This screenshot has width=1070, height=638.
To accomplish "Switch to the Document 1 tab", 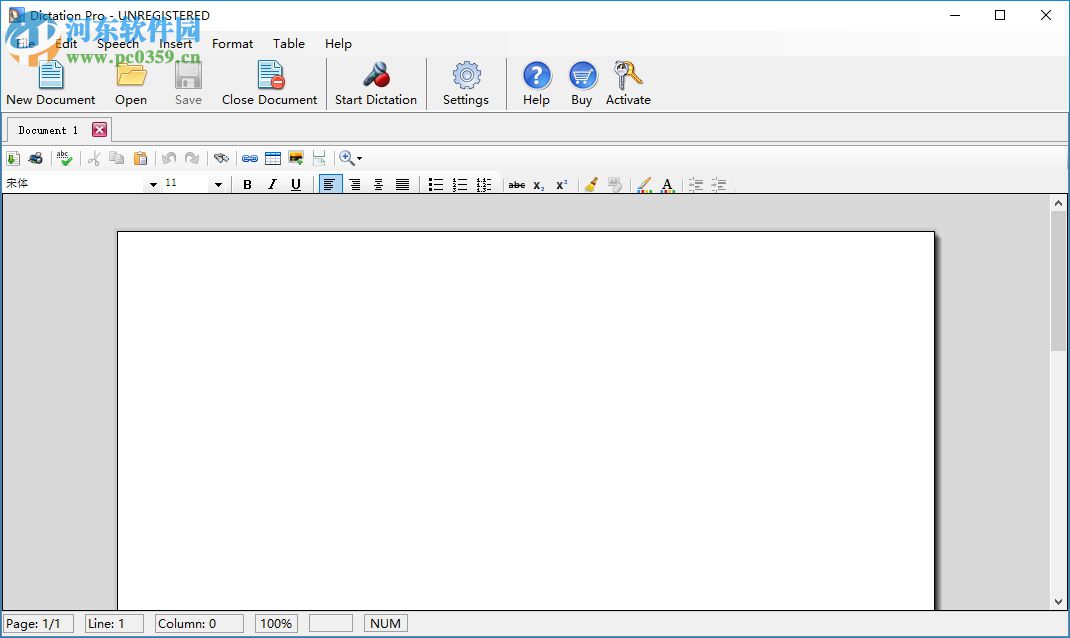I will coord(48,129).
